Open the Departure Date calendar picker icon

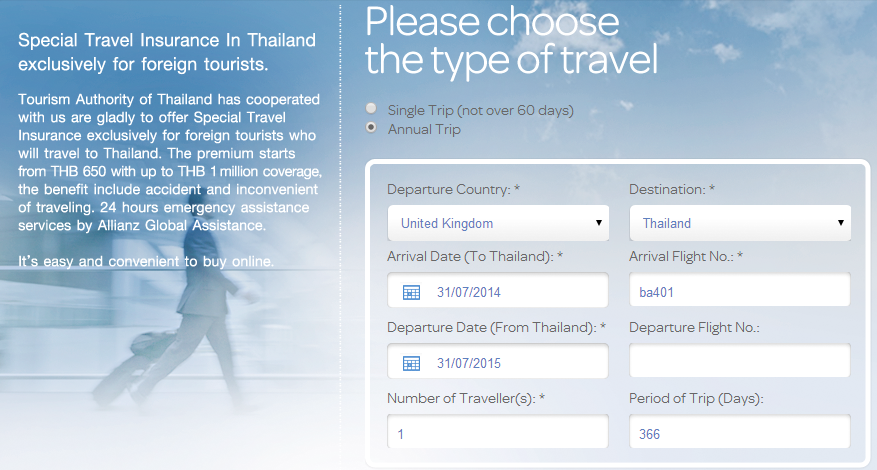pyautogui.click(x=411, y=362)
